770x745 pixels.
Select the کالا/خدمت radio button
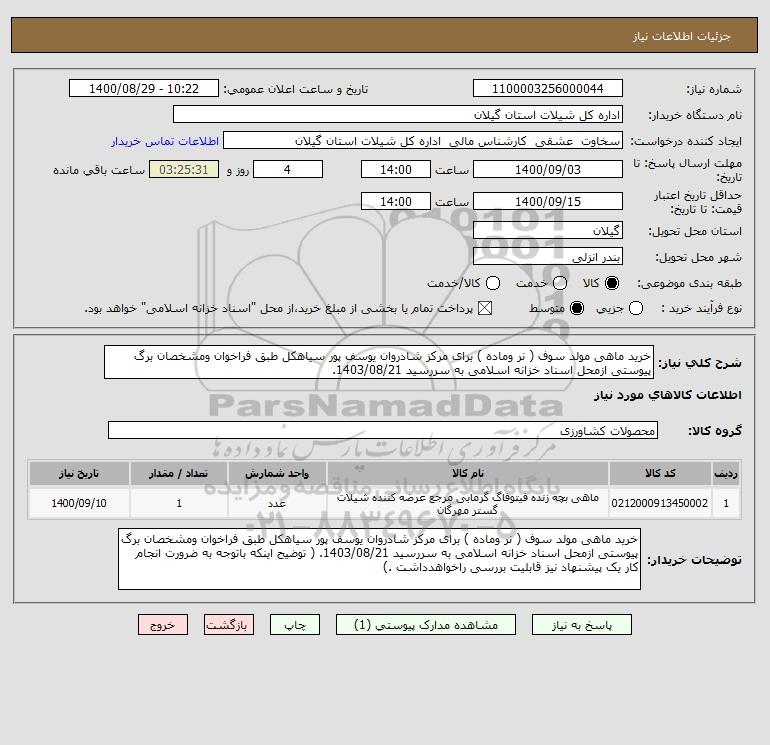493,283
